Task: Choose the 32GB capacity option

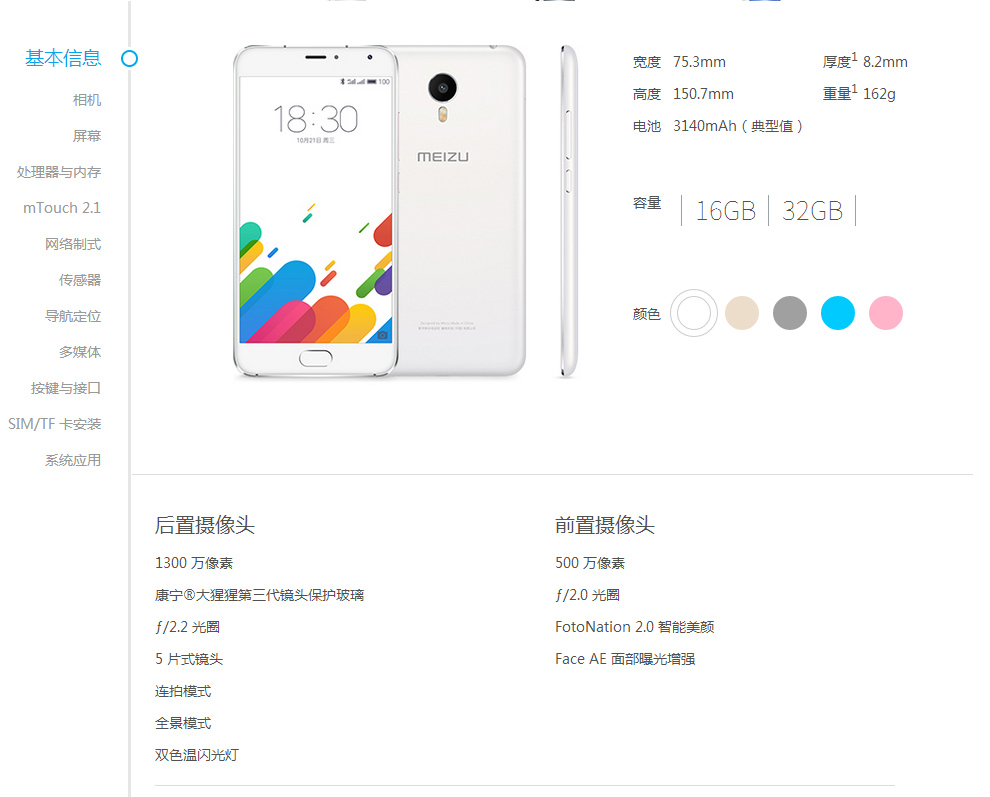Action: click(x=812, y=211)
